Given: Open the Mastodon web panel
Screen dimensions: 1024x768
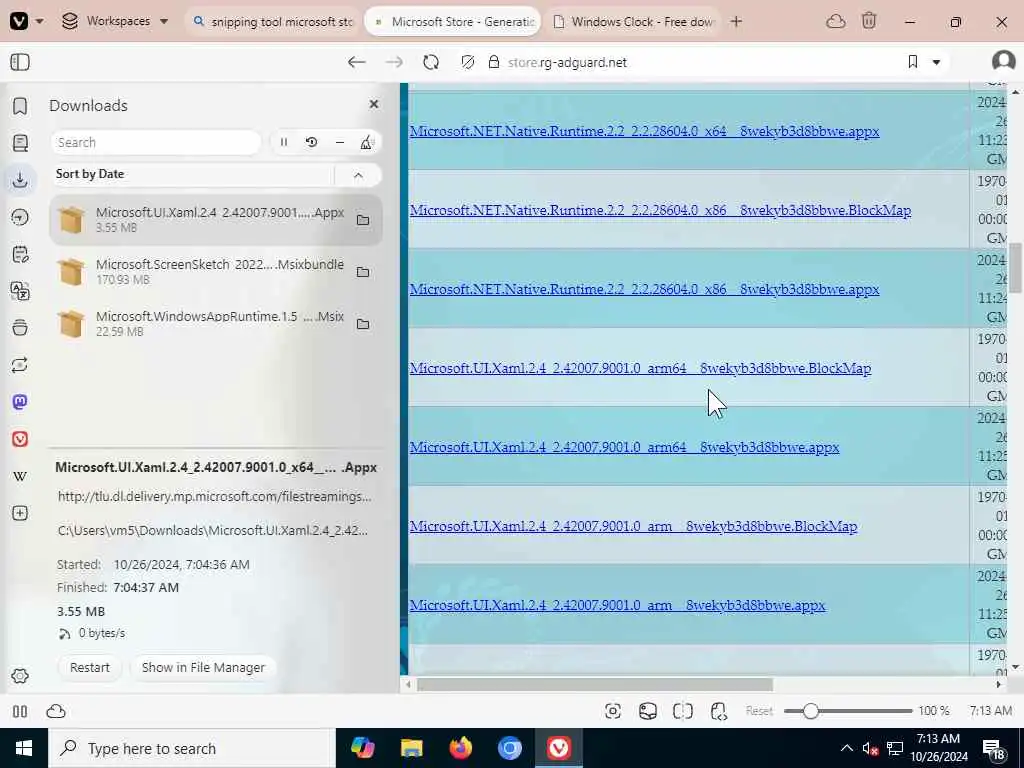Looking at the screenshot, I should (x=20, y=402).
